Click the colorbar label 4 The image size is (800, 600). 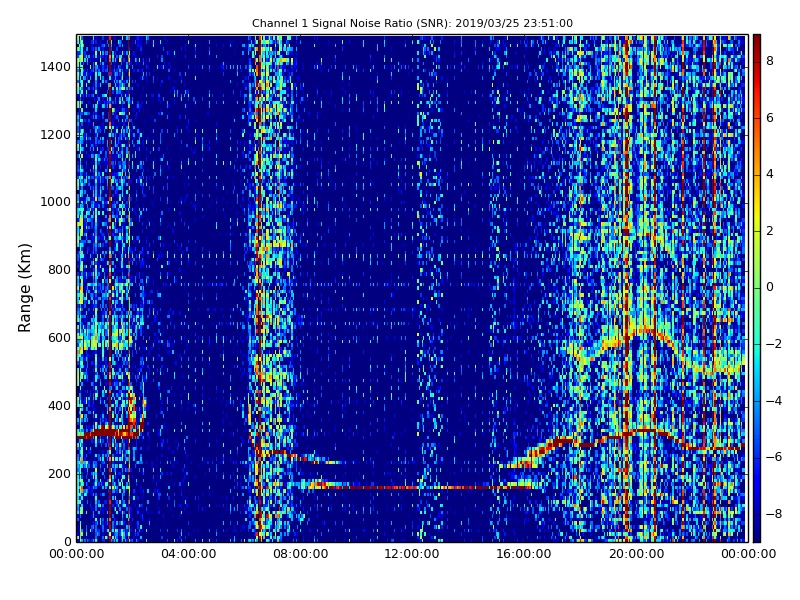click(x=770, y=174)
